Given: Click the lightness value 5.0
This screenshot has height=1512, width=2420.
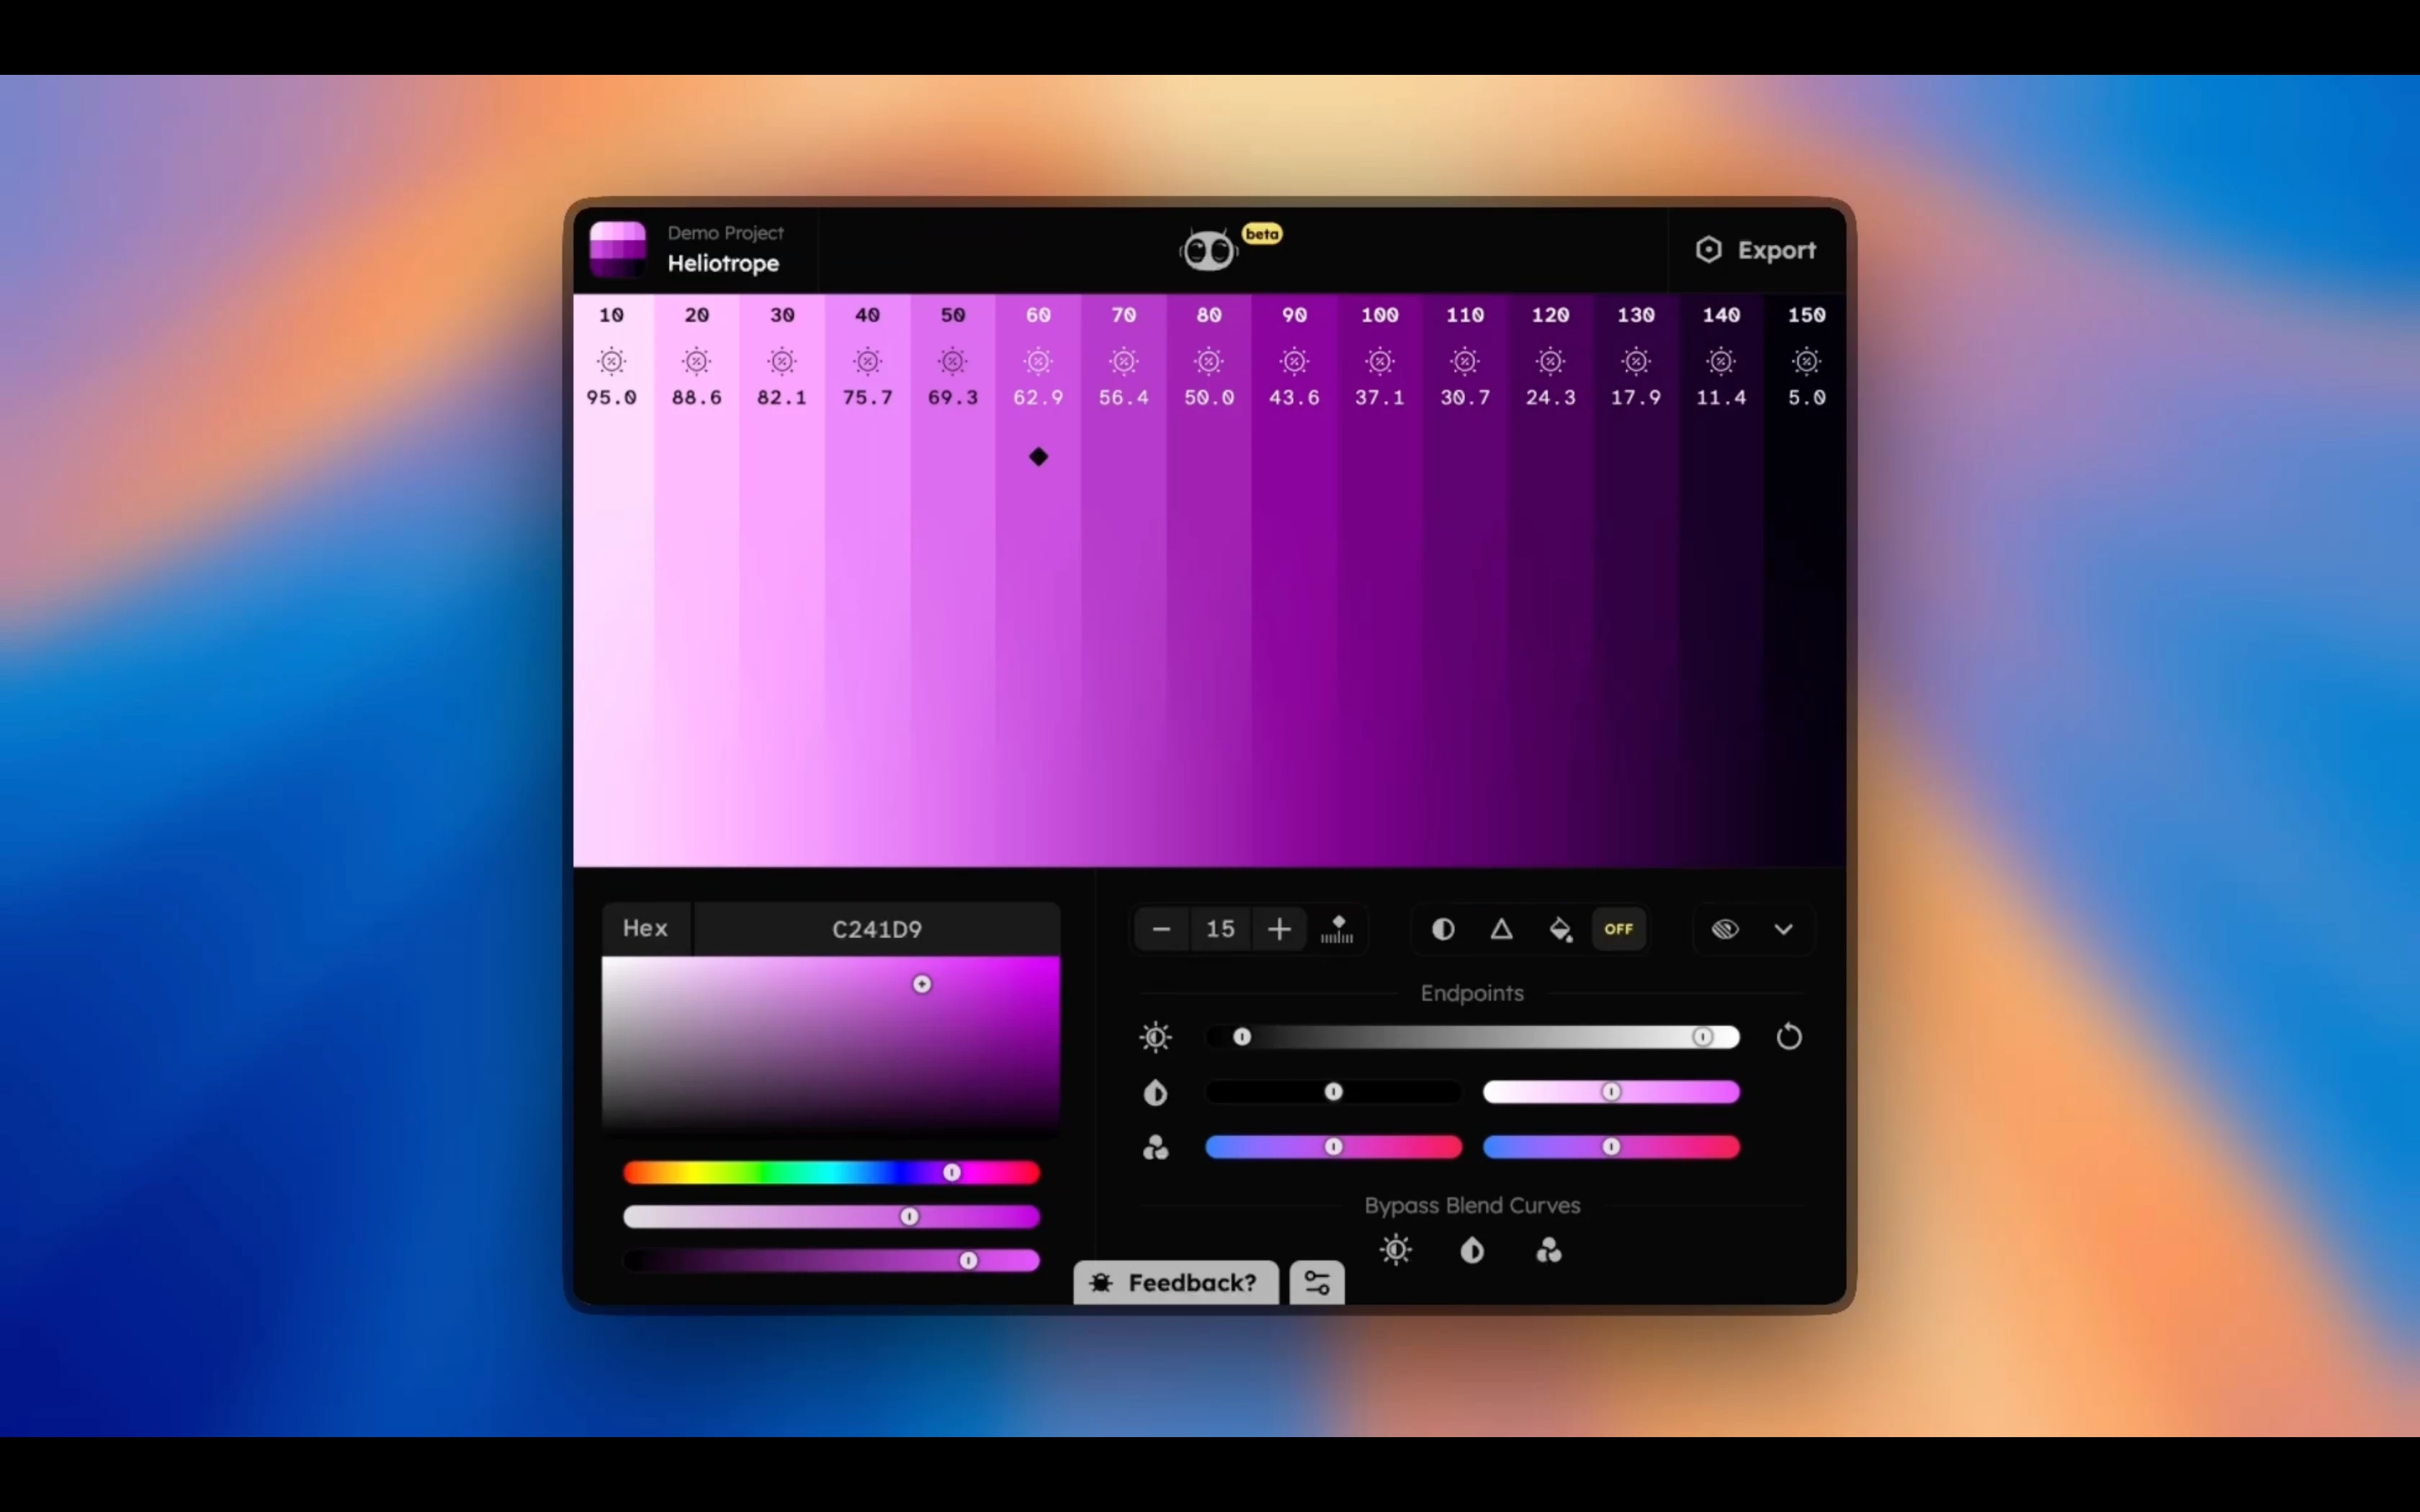Looking at the screenshot, I should click(1807, 398).
